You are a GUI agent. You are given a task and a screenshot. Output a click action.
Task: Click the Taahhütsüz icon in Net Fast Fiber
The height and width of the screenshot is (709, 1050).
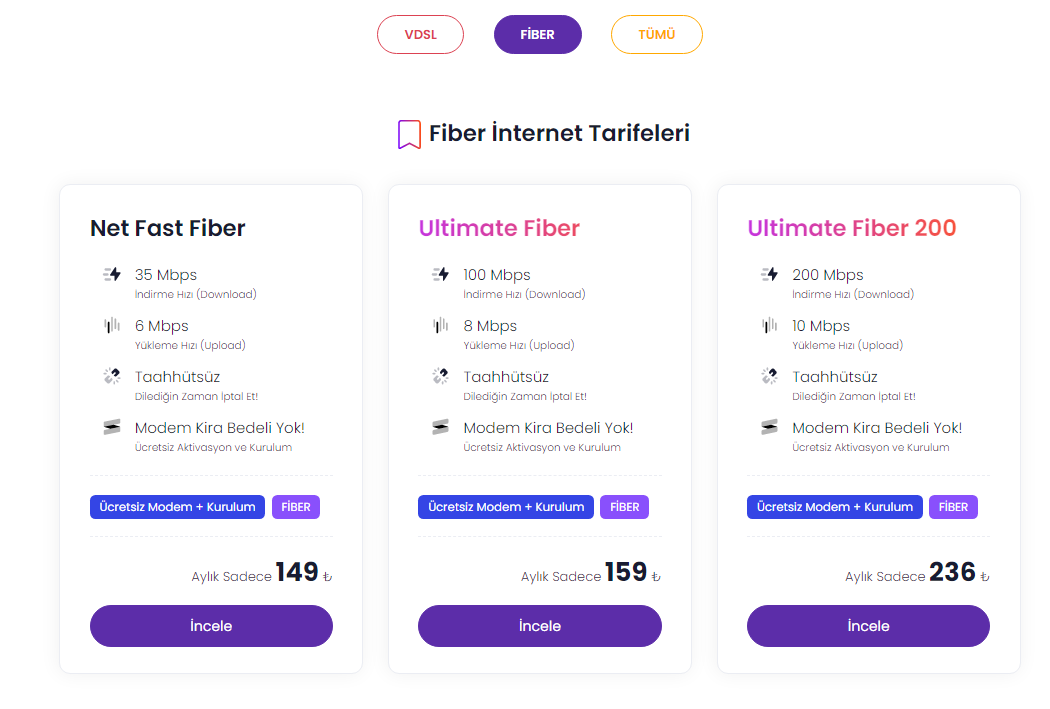[112, 376]
